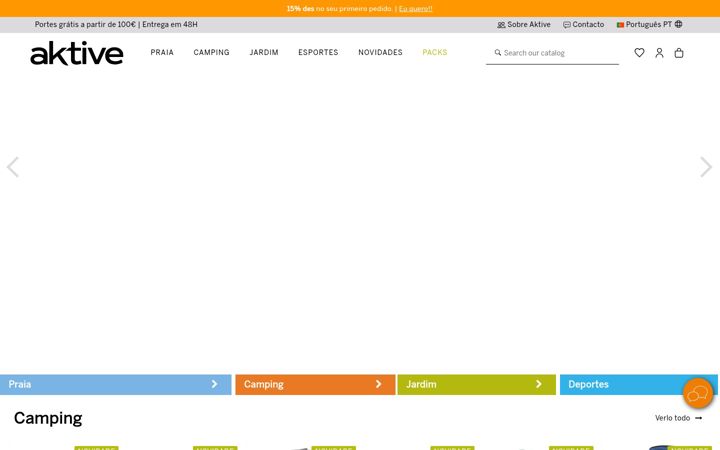Image resolution: width=720 pixels, height=450 pixels.
Task: Click the search magnifier icon
Action: 498,53
